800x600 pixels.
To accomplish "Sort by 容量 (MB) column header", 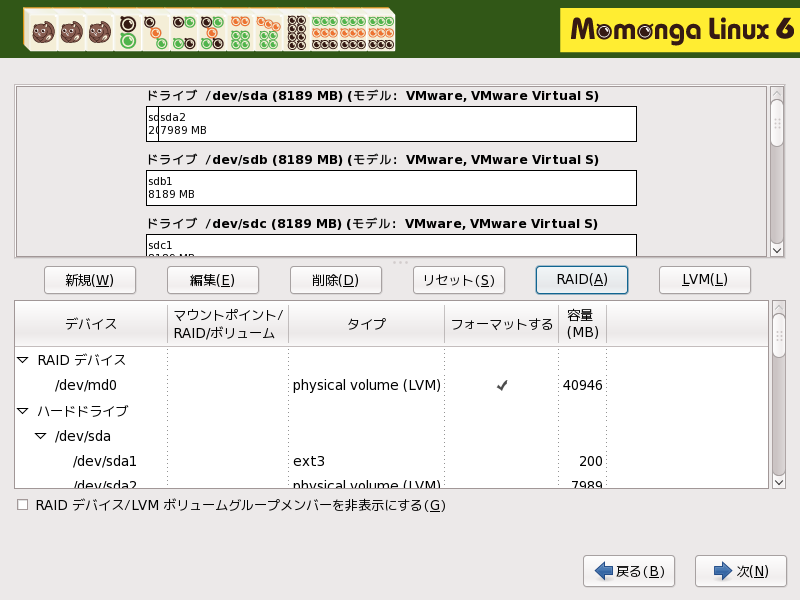I will point(583,324).
